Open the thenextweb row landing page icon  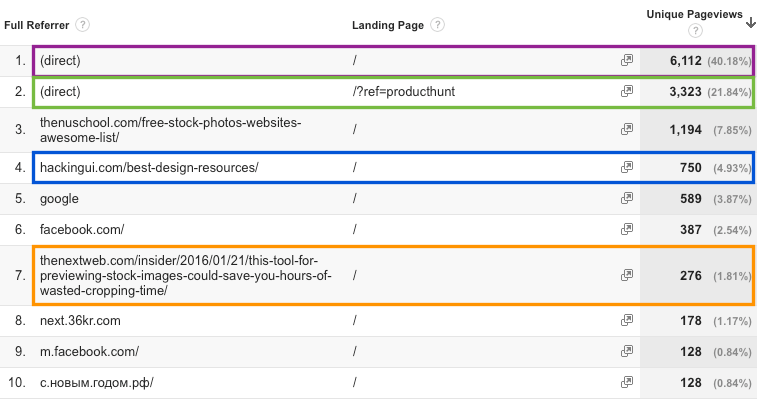(627, 274)
